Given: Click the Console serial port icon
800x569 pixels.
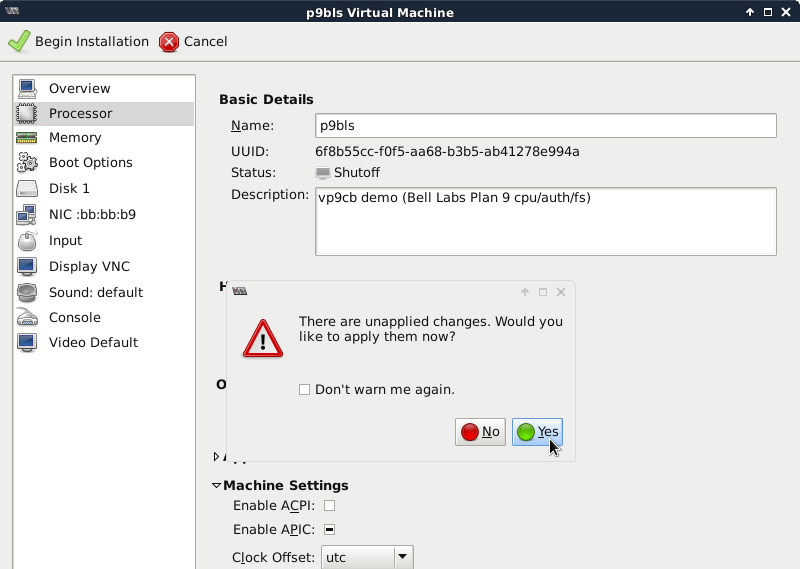Looking at the screenshot, I should pyautogui.click(x=27, y=318).
